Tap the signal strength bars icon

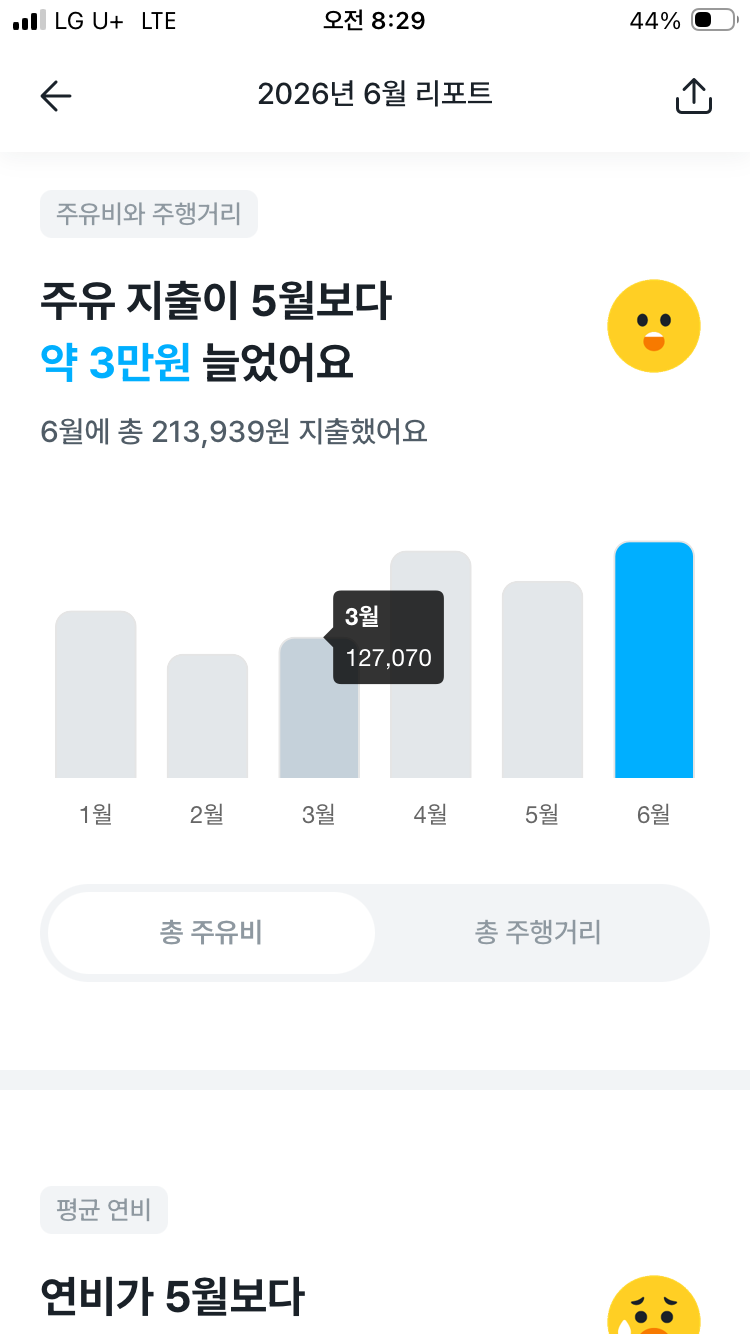tap(29, 21)
